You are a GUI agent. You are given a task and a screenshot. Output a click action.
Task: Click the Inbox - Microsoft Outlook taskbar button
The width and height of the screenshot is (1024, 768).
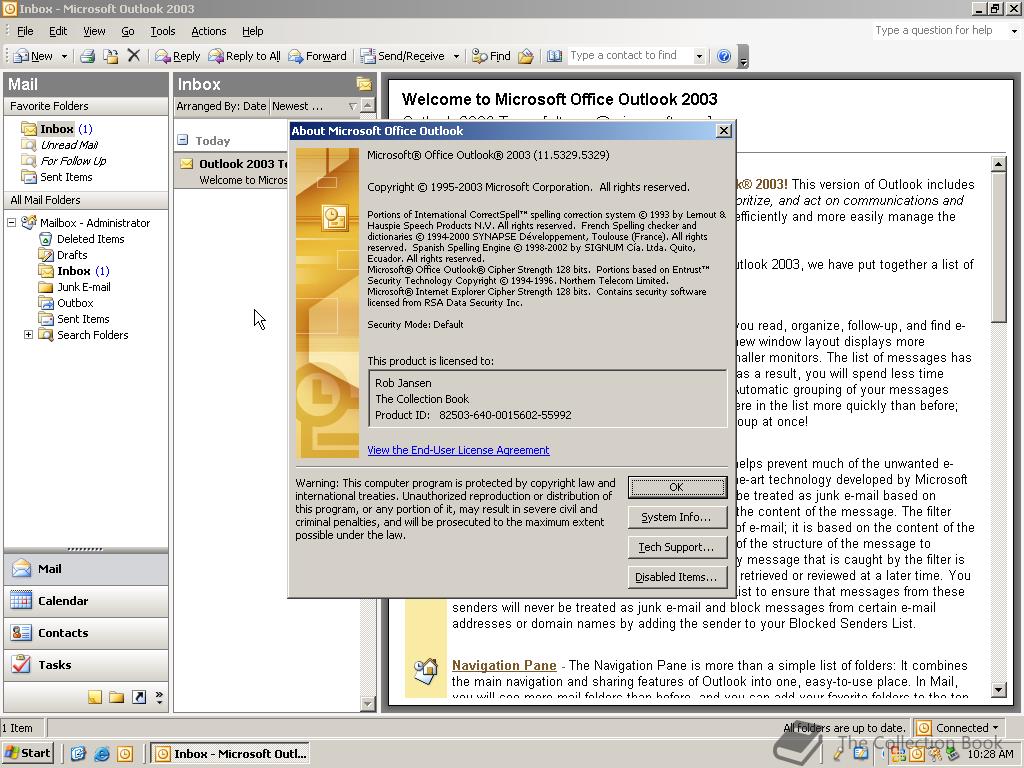pos(230,754)
